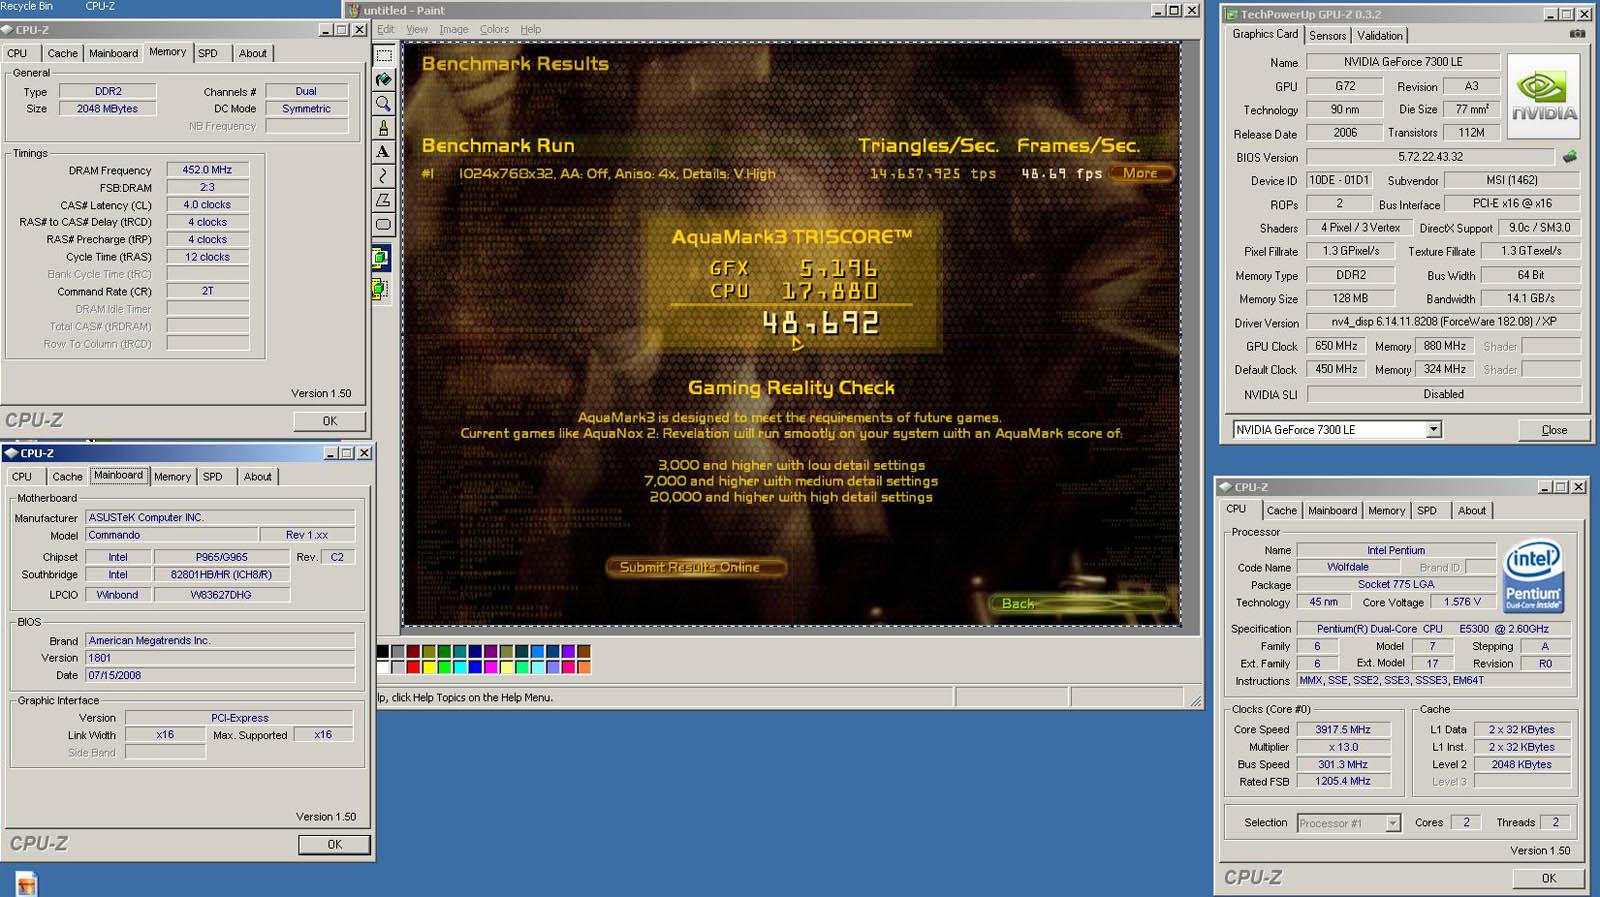Click the Intel Pentium logo in CPU-Z
The width and height of the screenshot is (1600, 897).
pos(1533,577)
